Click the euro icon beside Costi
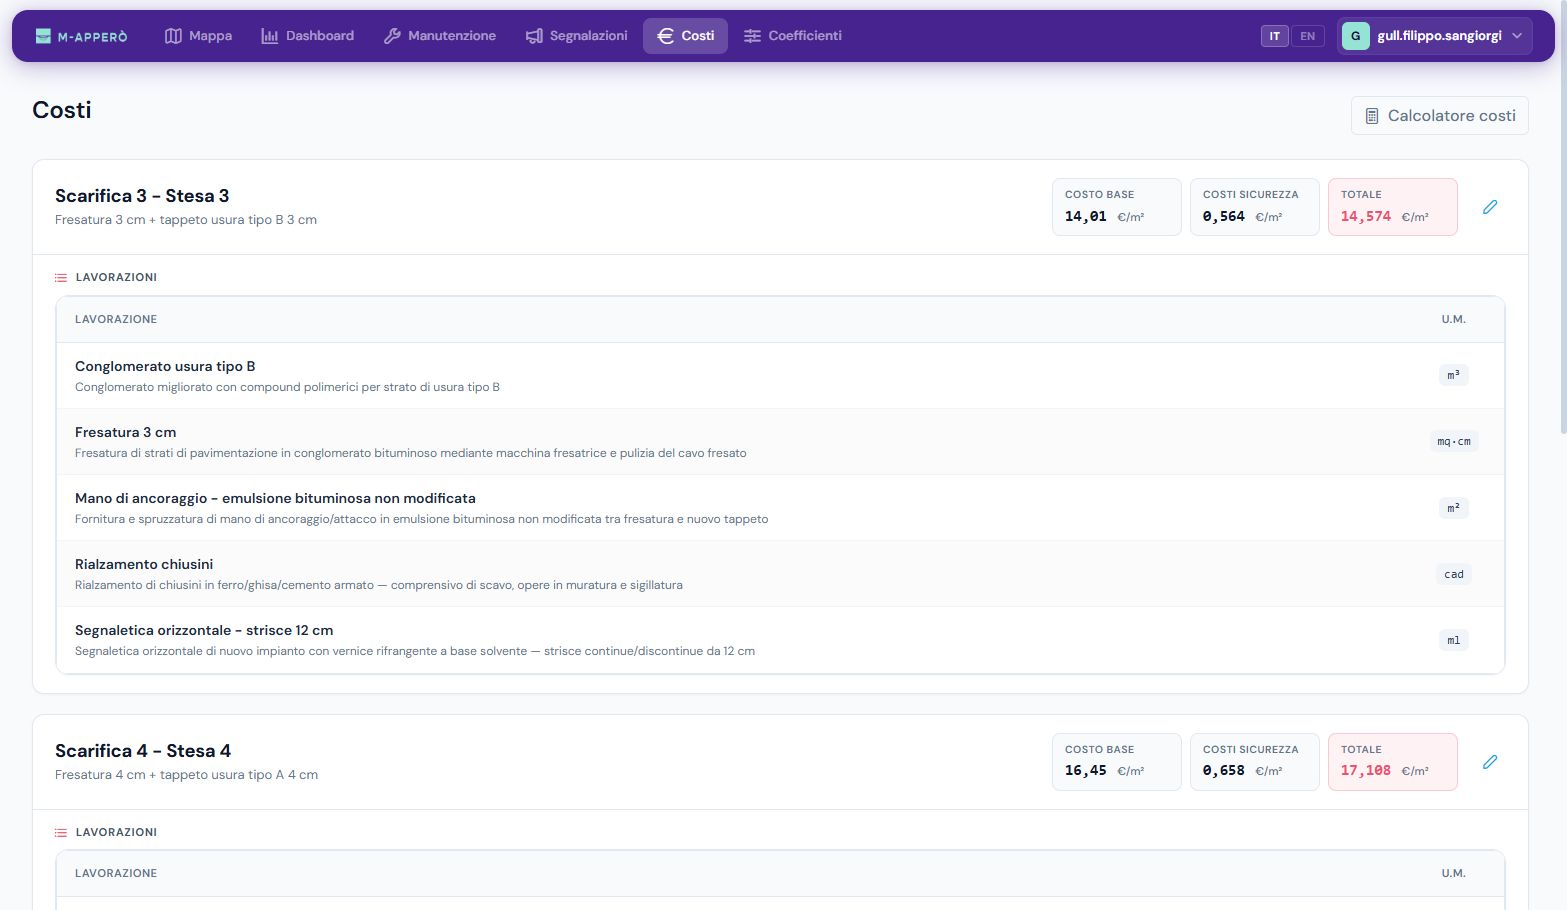The height and width of the screenshot is (910, 1567). [x=665, y=36]
